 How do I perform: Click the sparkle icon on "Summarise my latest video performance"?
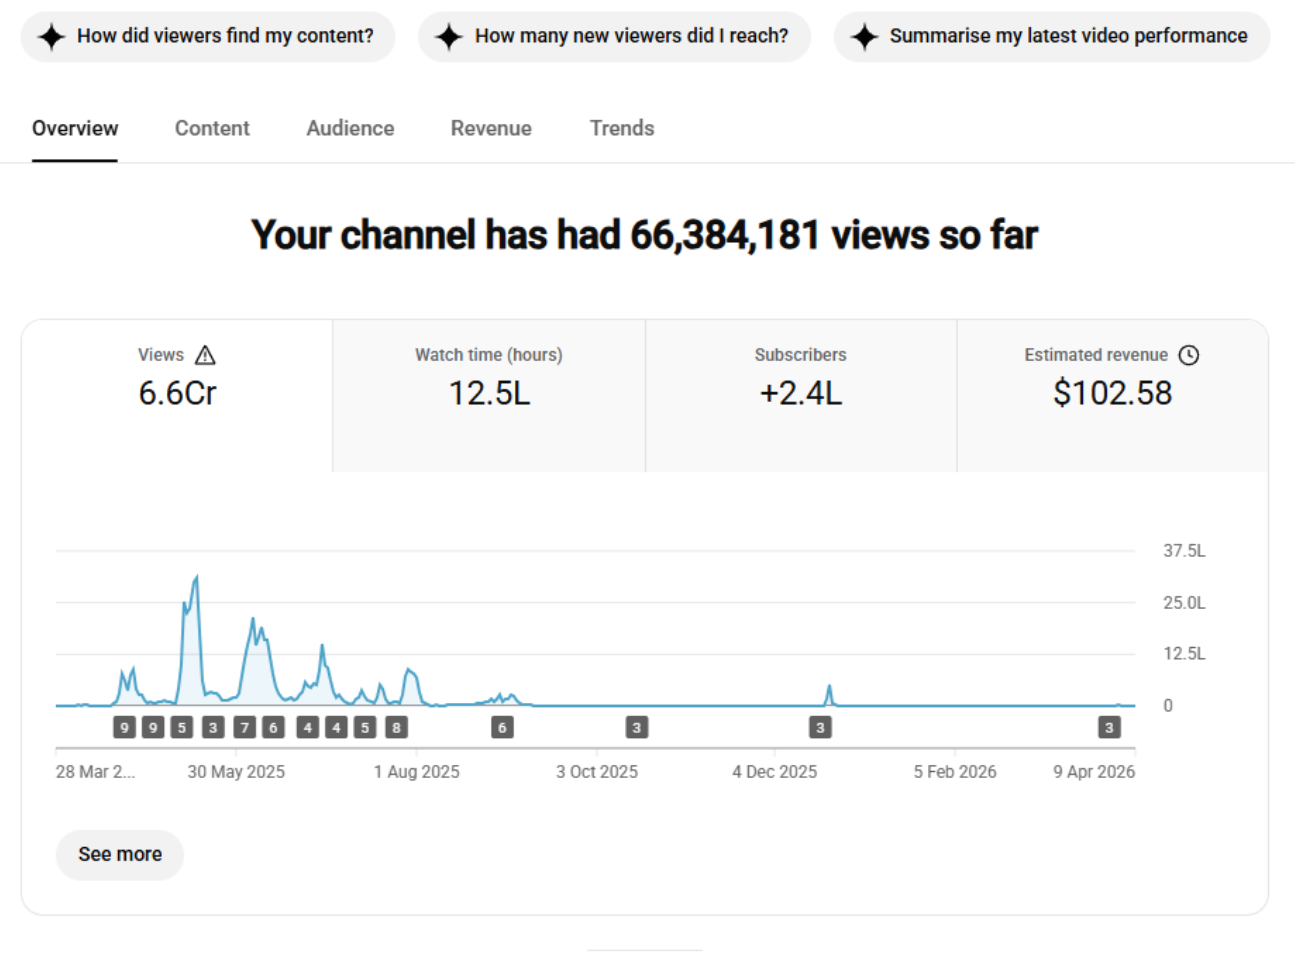[x=864, y=37]
